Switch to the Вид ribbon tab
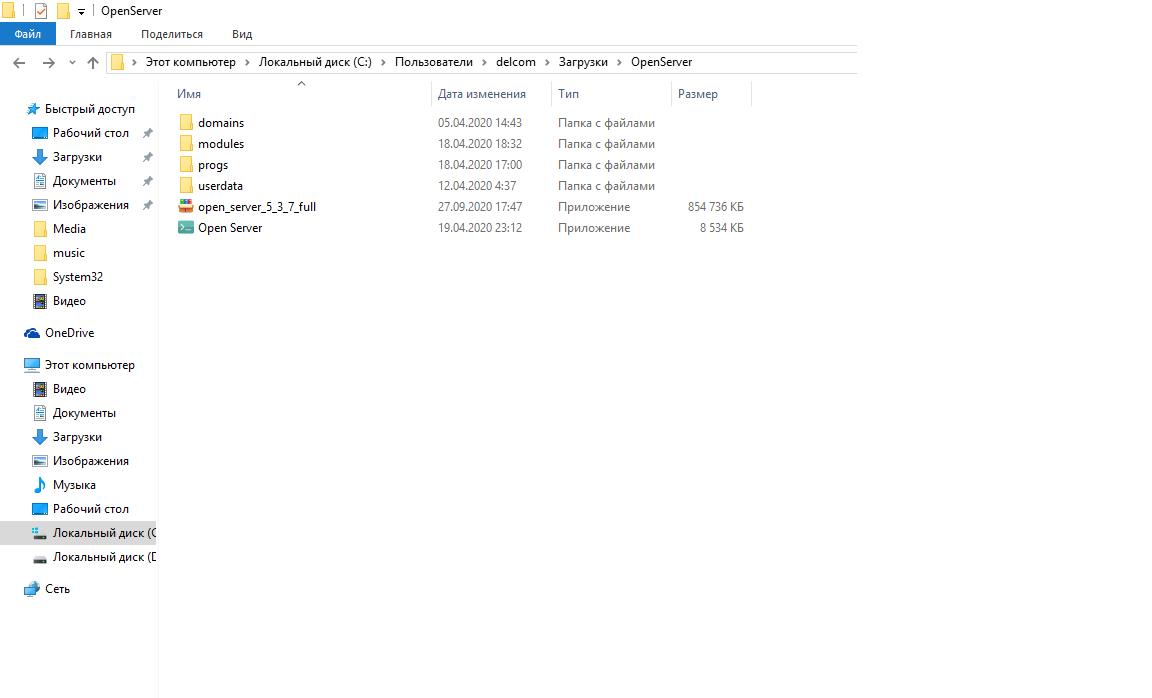1152x698 pixels. coord(242,34)
